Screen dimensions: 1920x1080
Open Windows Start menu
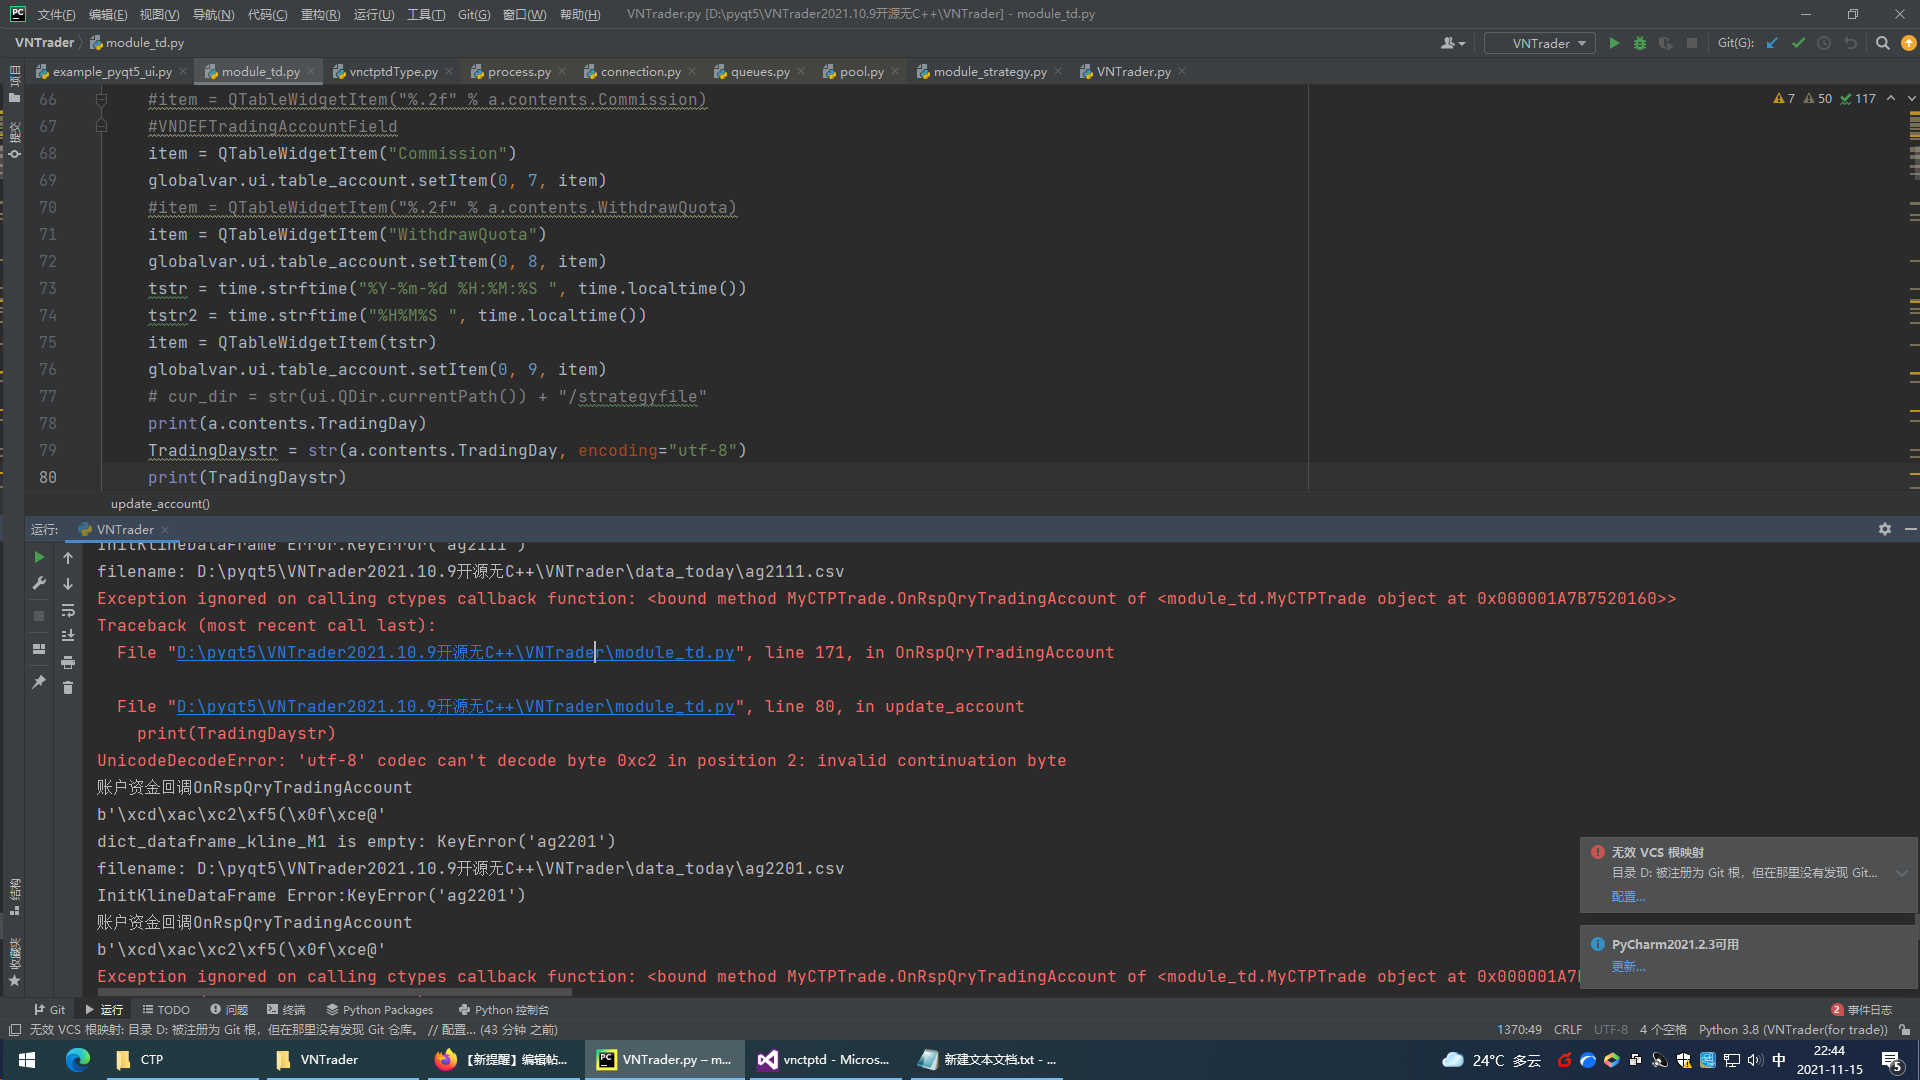pyautogui.click(x=27, y=1059)
